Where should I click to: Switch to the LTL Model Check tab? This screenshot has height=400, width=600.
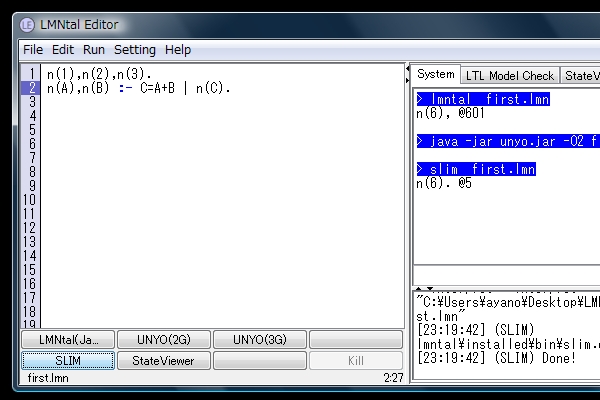click(x=510, y=75)
